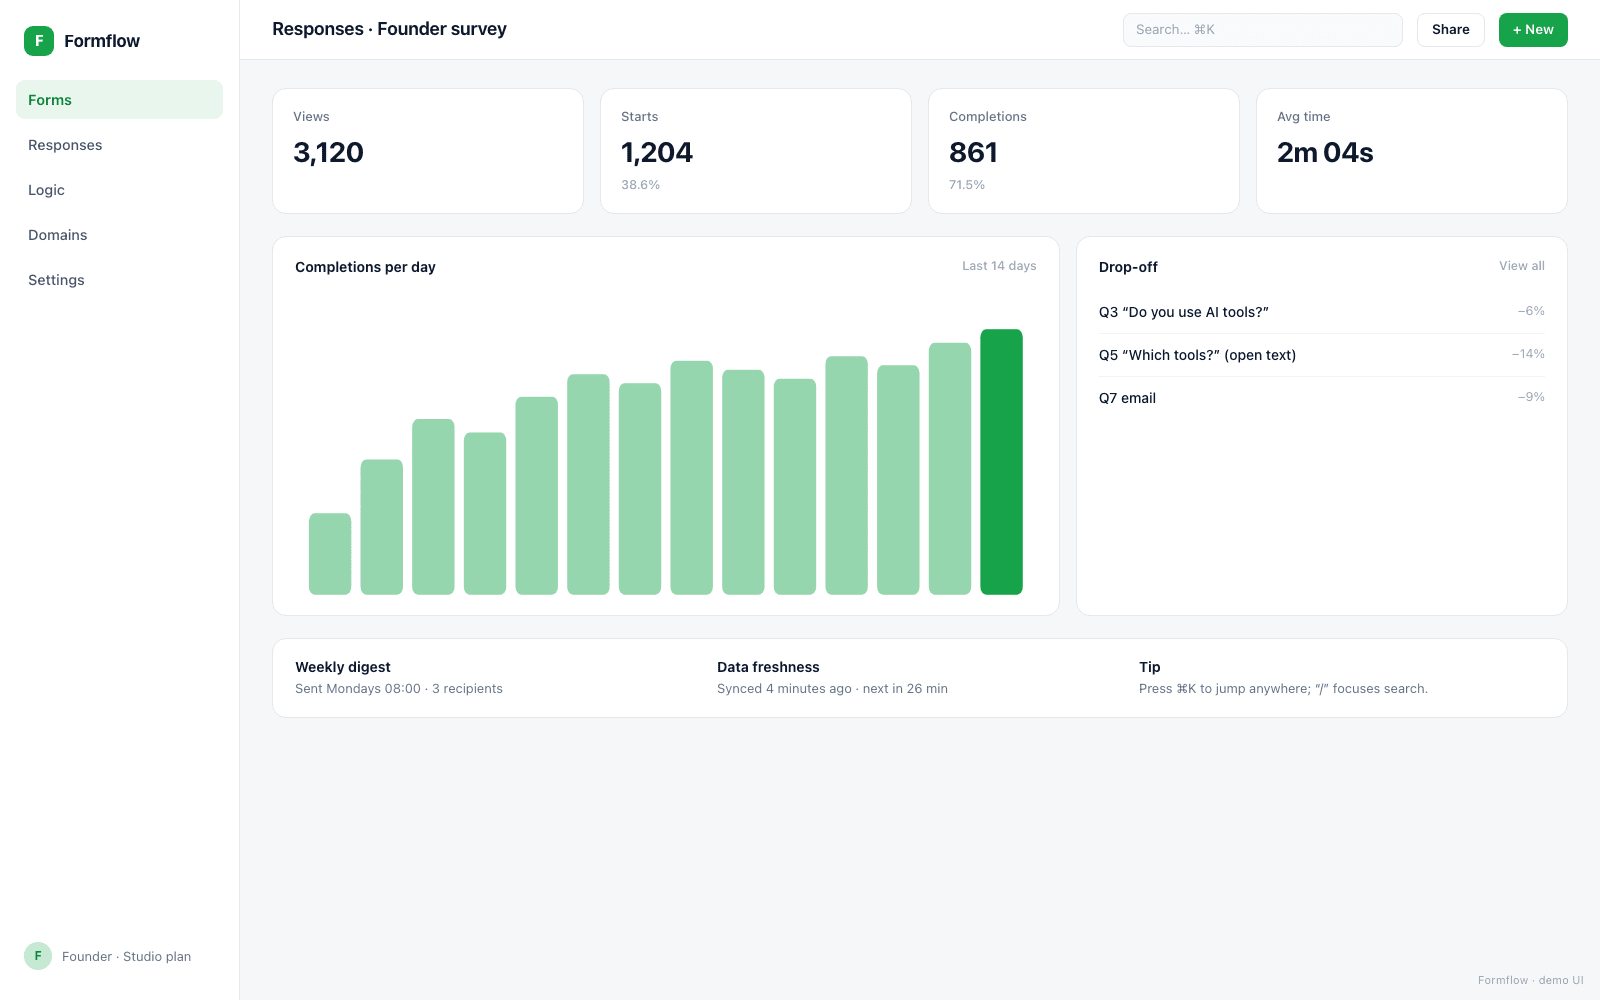The width and height of the screenshot is (1600, 1000).
Task: Click the Data freshness heading
Action: tap(768, 667)
